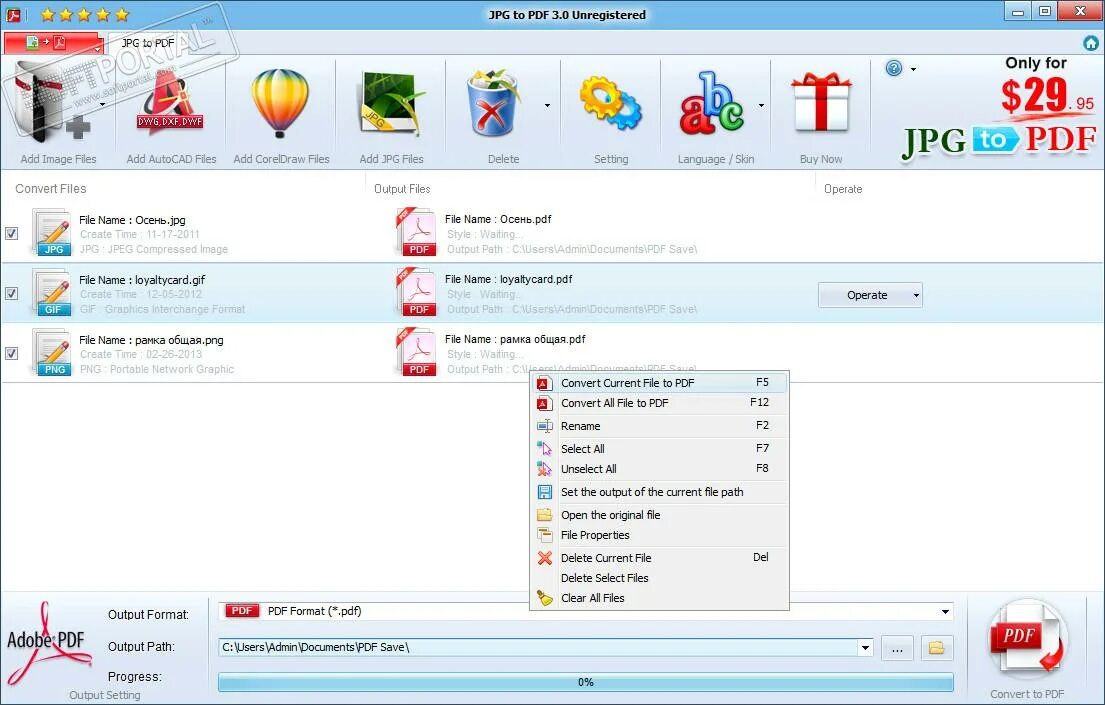Click the Add CorelDraw Files balloon icon
Screen dimensions: 1105x705
point(280,103)
